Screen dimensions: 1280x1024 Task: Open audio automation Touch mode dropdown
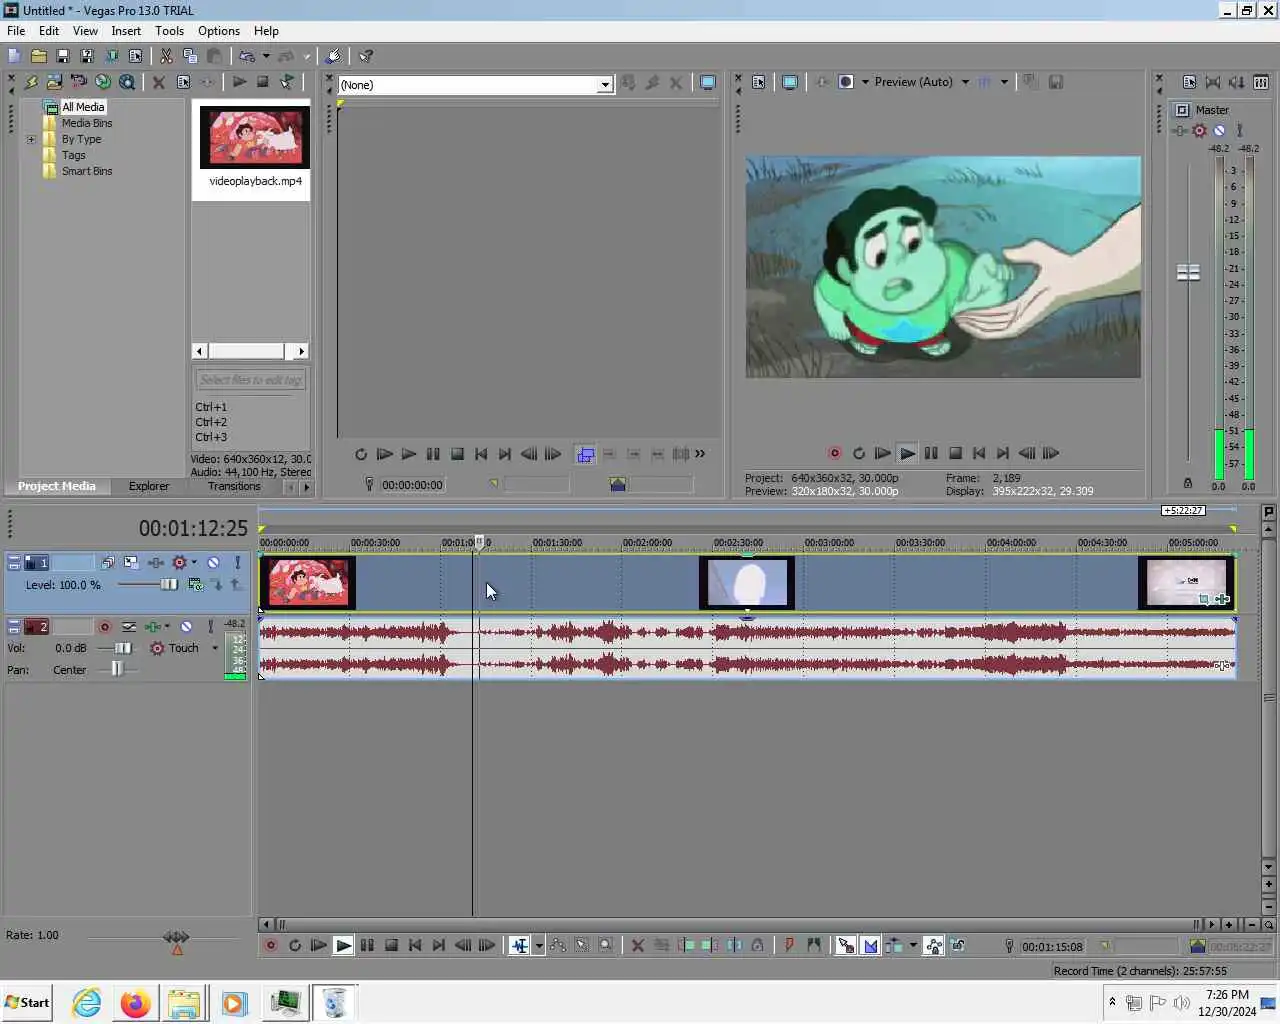[x=214, y=648]
